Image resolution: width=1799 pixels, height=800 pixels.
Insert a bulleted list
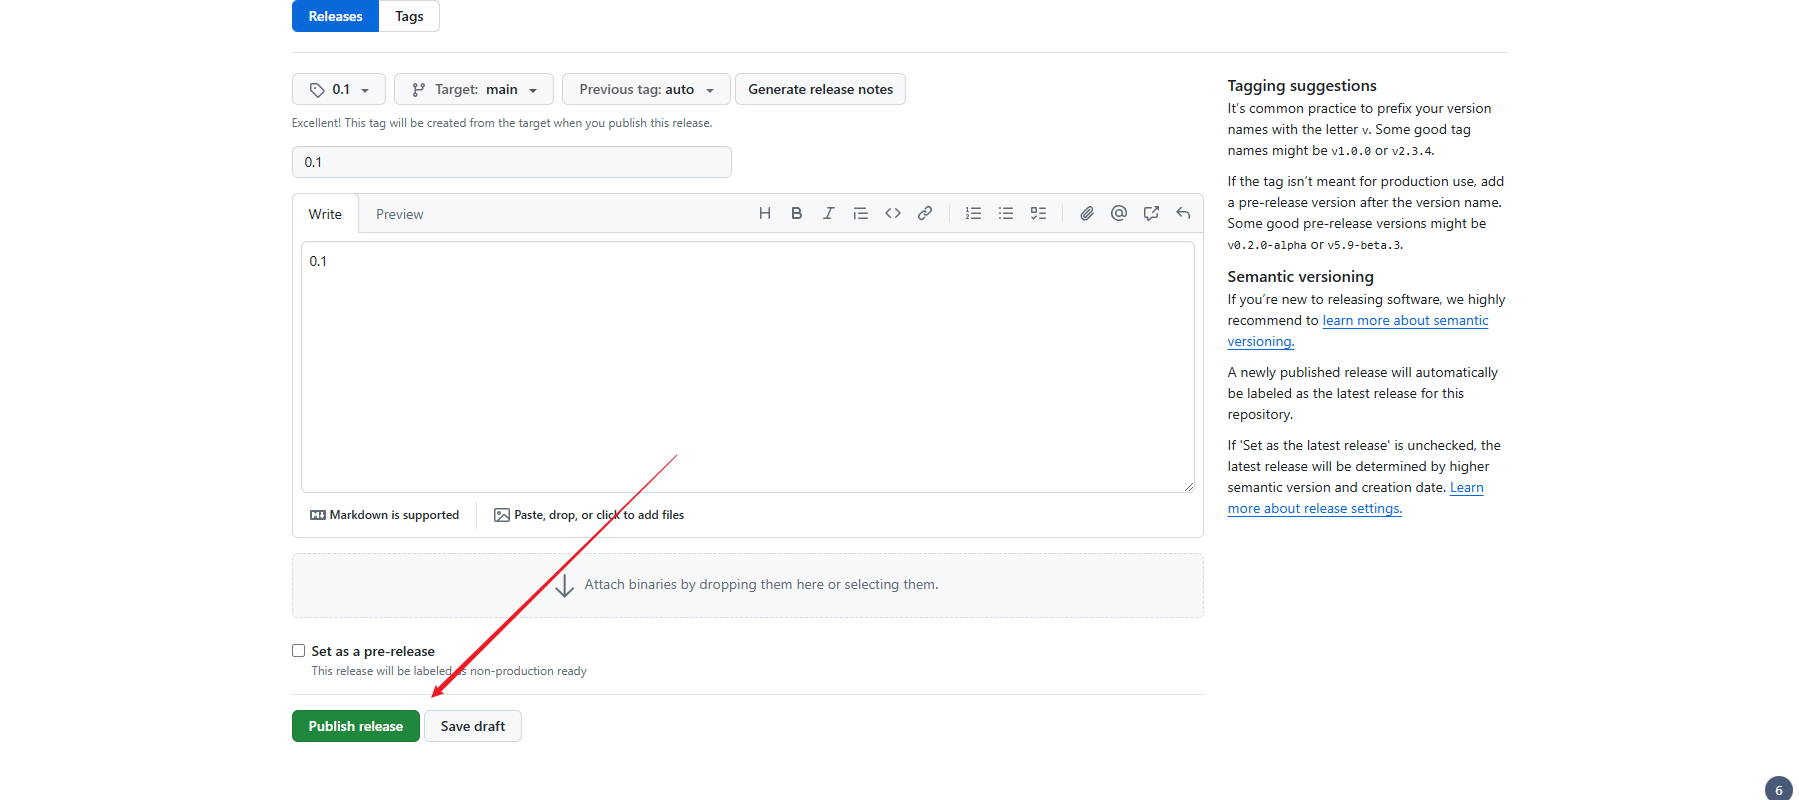[1006, 213]
